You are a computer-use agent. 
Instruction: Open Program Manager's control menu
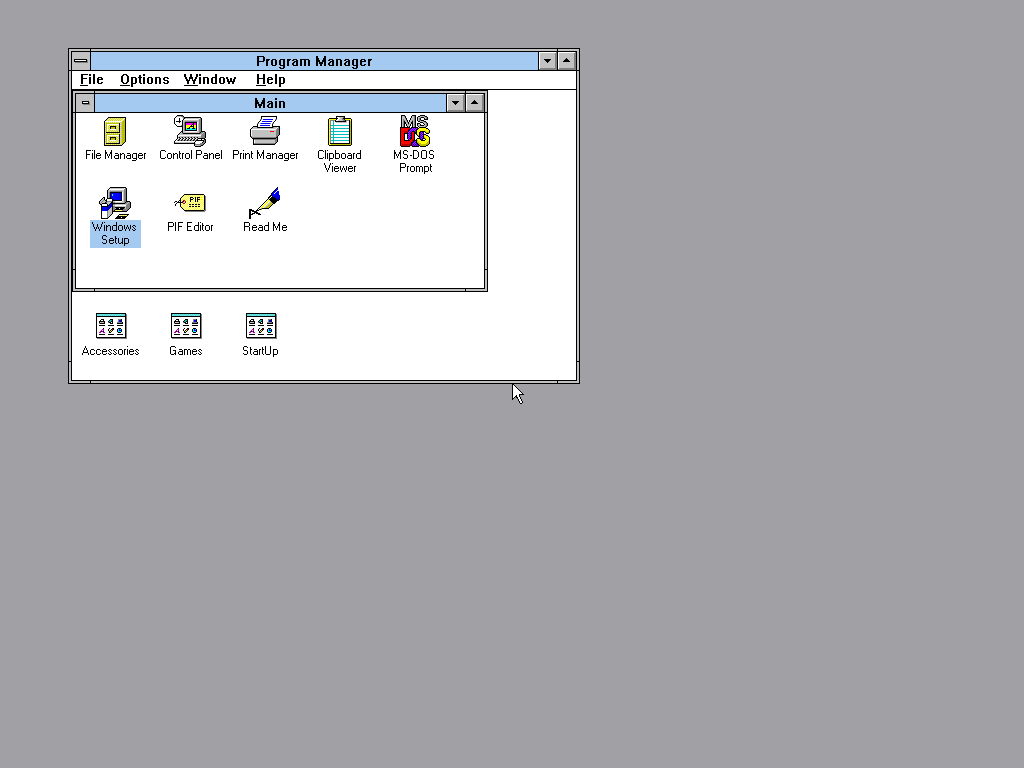pyautogui.click(x=80, y=60)
